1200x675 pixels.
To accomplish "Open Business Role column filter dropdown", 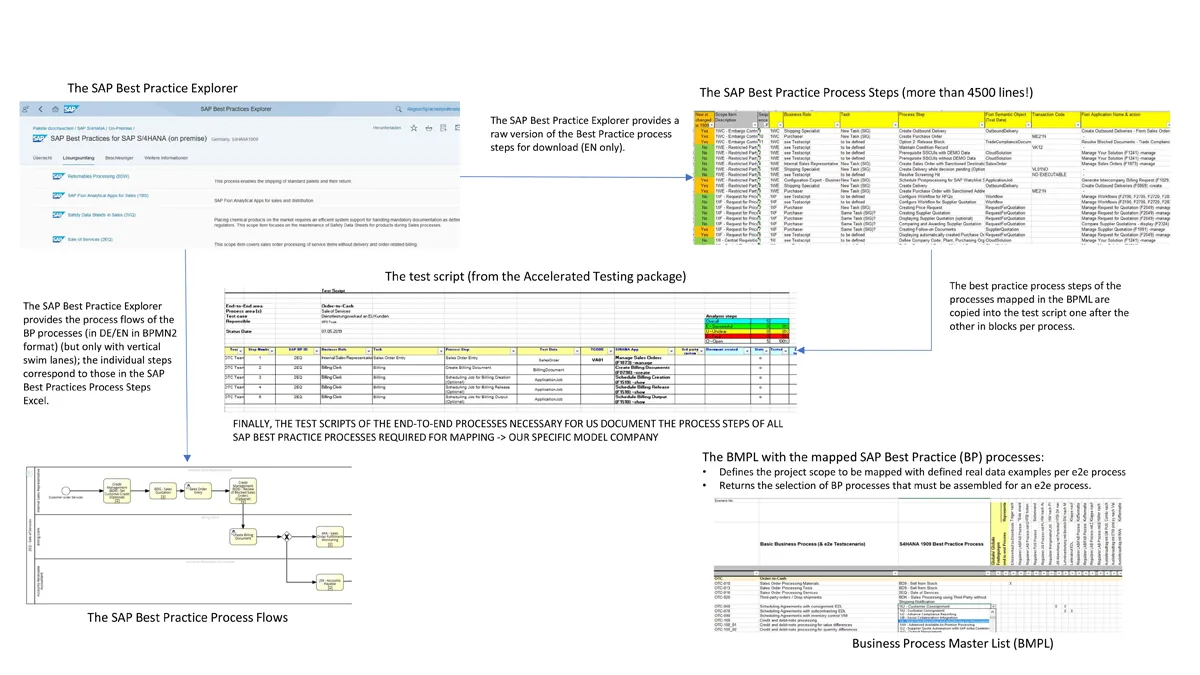I will click(835, 125).
